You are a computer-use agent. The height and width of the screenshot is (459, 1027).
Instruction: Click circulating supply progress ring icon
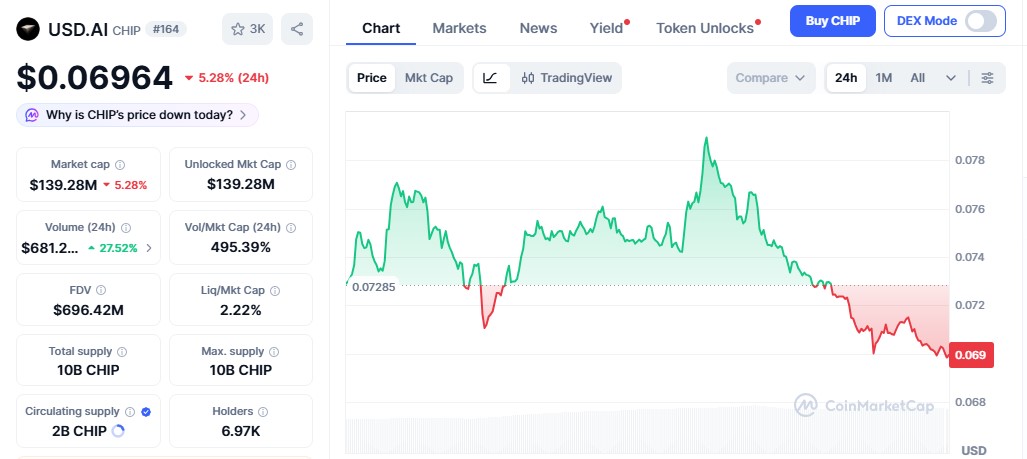click(119, 431)
